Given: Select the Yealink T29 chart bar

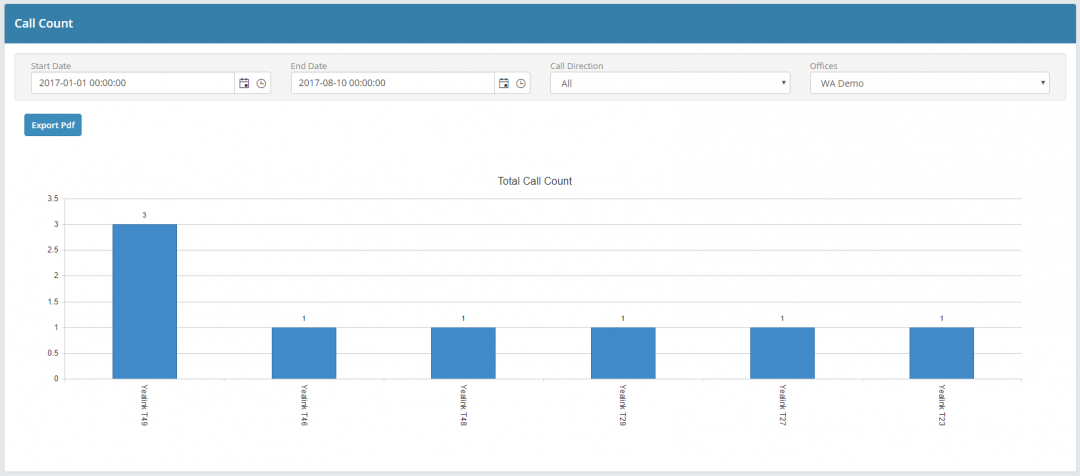Looking at the screenshot, I should [x=623, y=353].
